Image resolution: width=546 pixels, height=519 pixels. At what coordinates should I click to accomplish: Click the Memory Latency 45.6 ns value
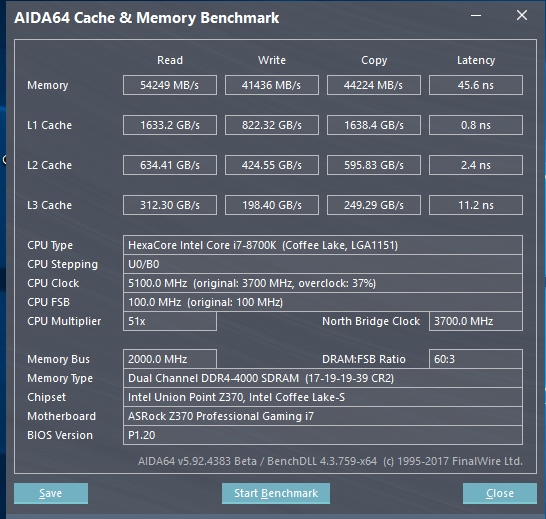(x=476, y=85)
